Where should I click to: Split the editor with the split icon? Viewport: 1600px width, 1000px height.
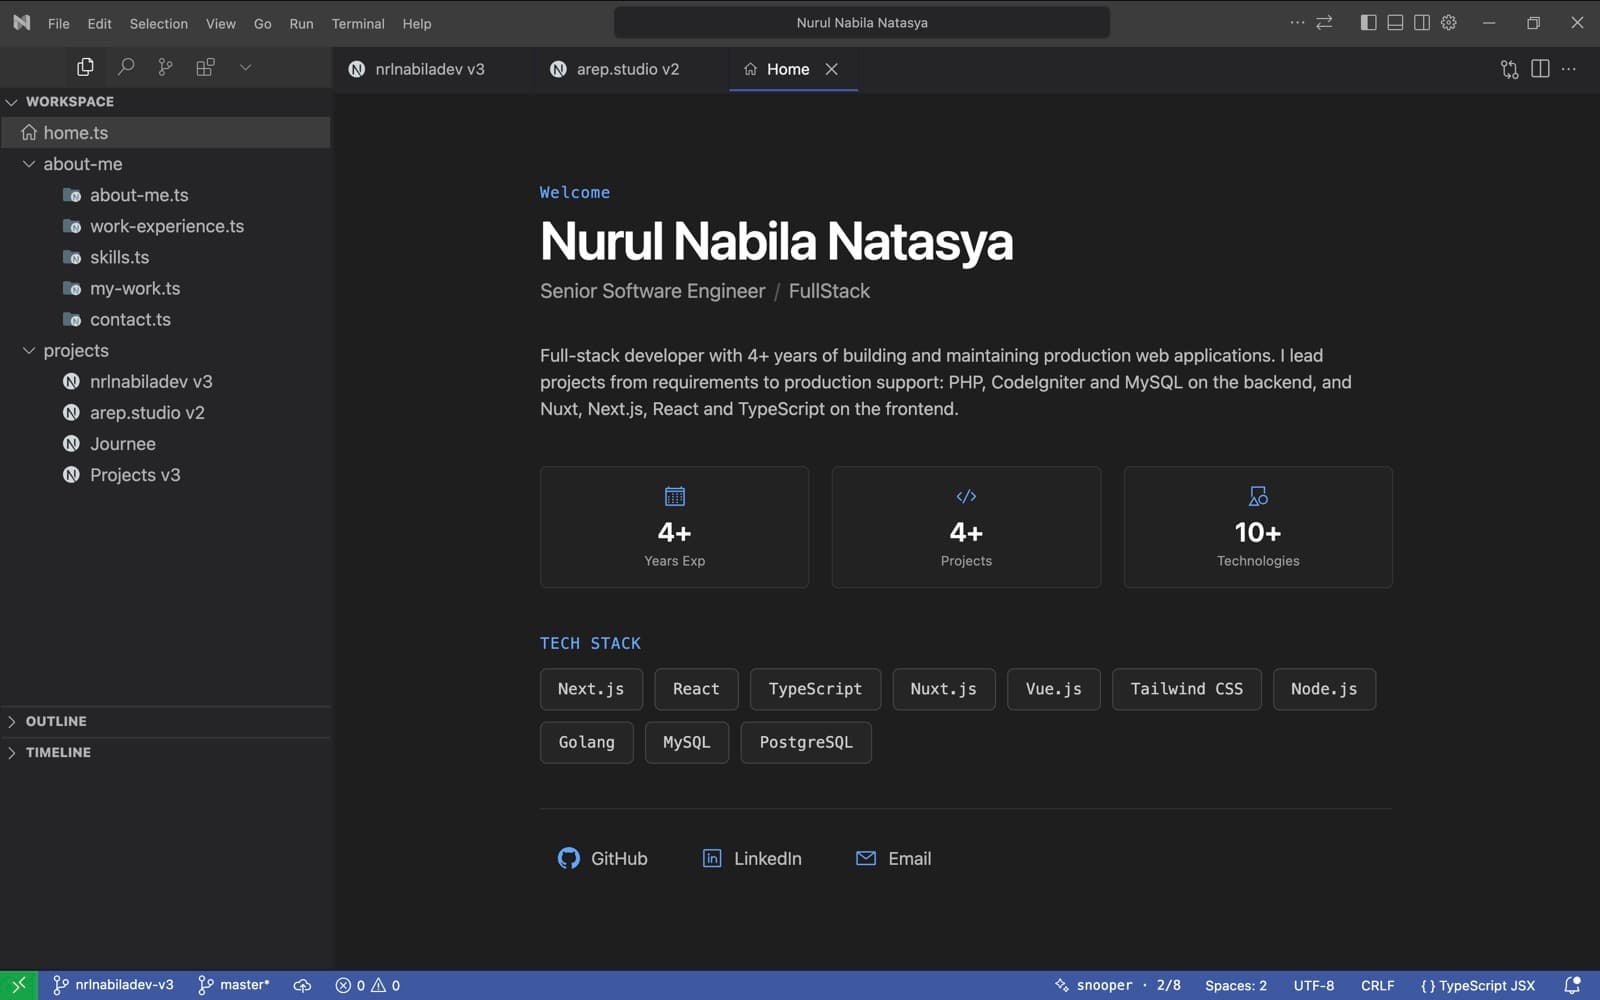tap(1540, 69)
